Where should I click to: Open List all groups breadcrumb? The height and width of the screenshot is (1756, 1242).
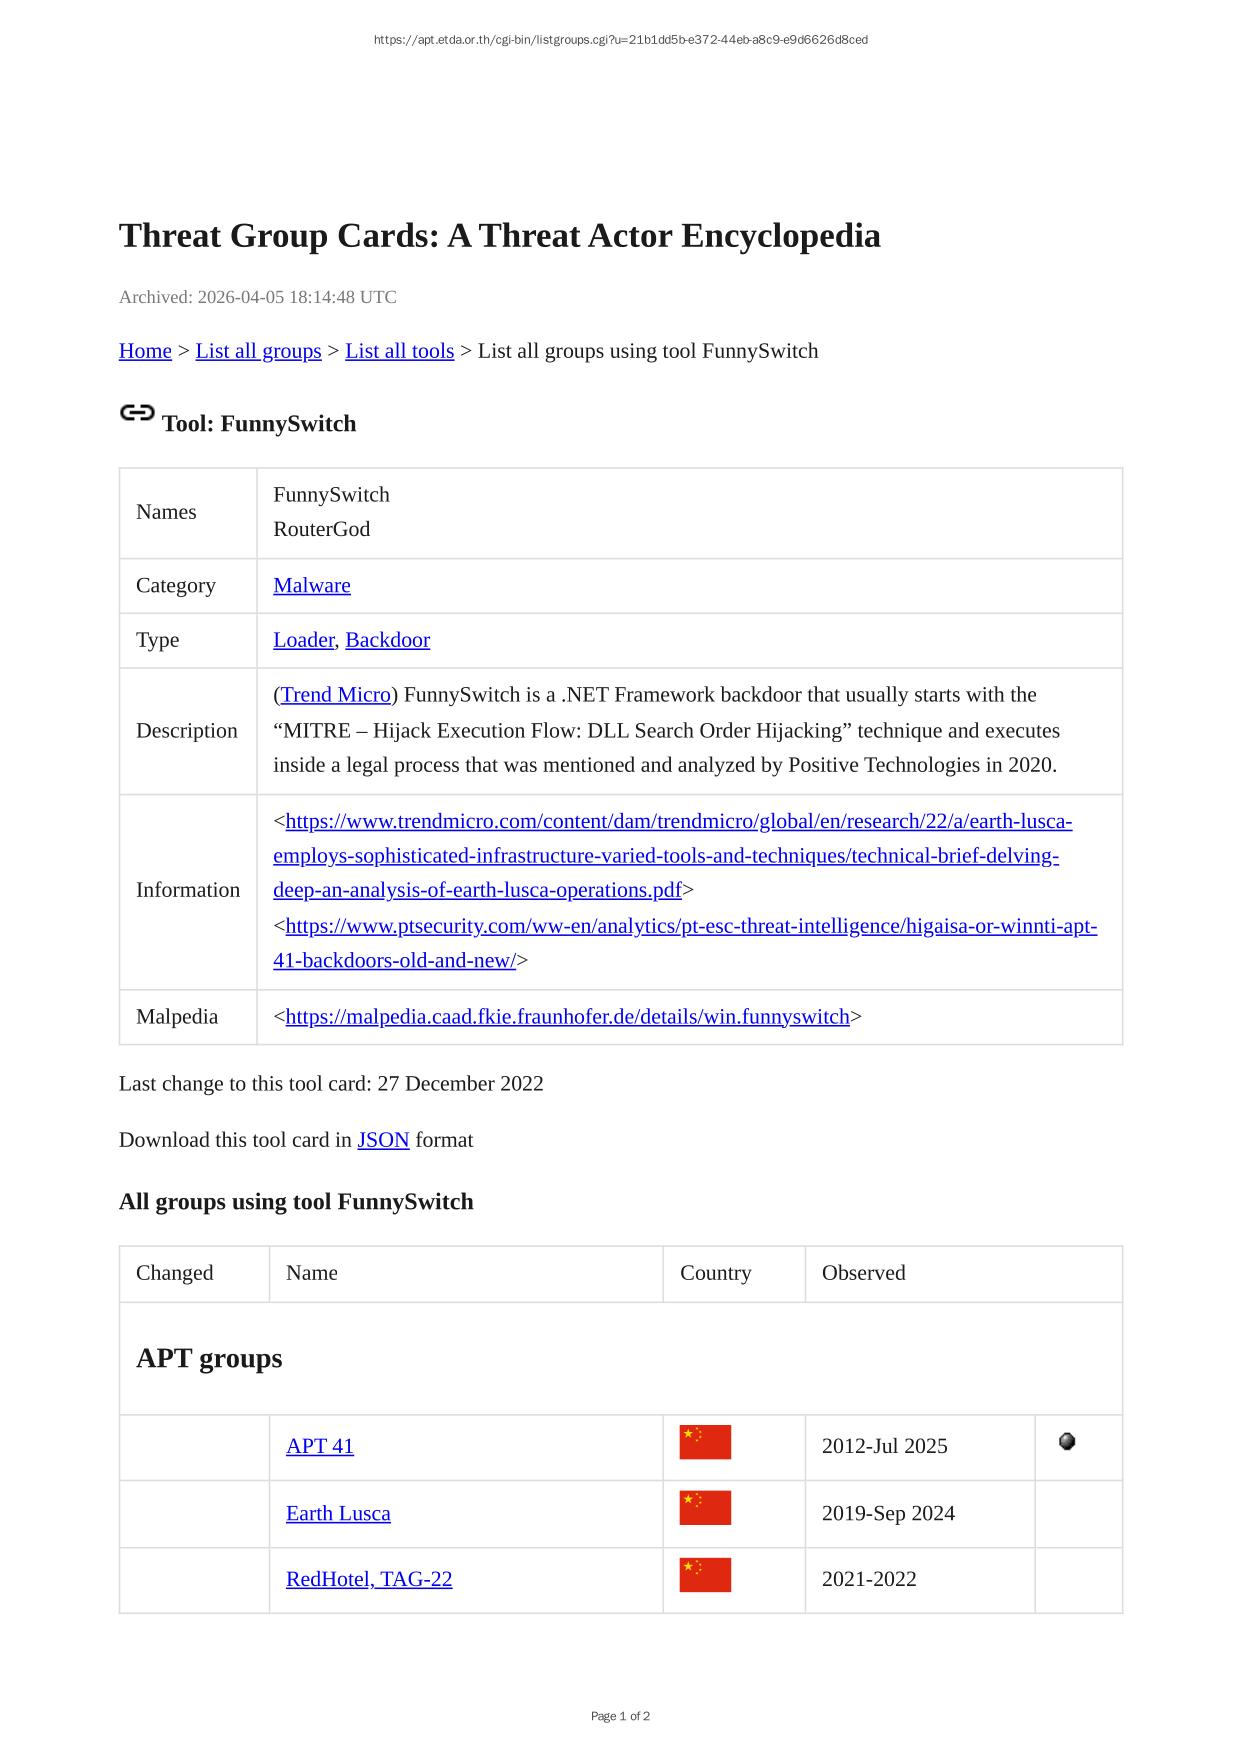(x=258, y=351)
